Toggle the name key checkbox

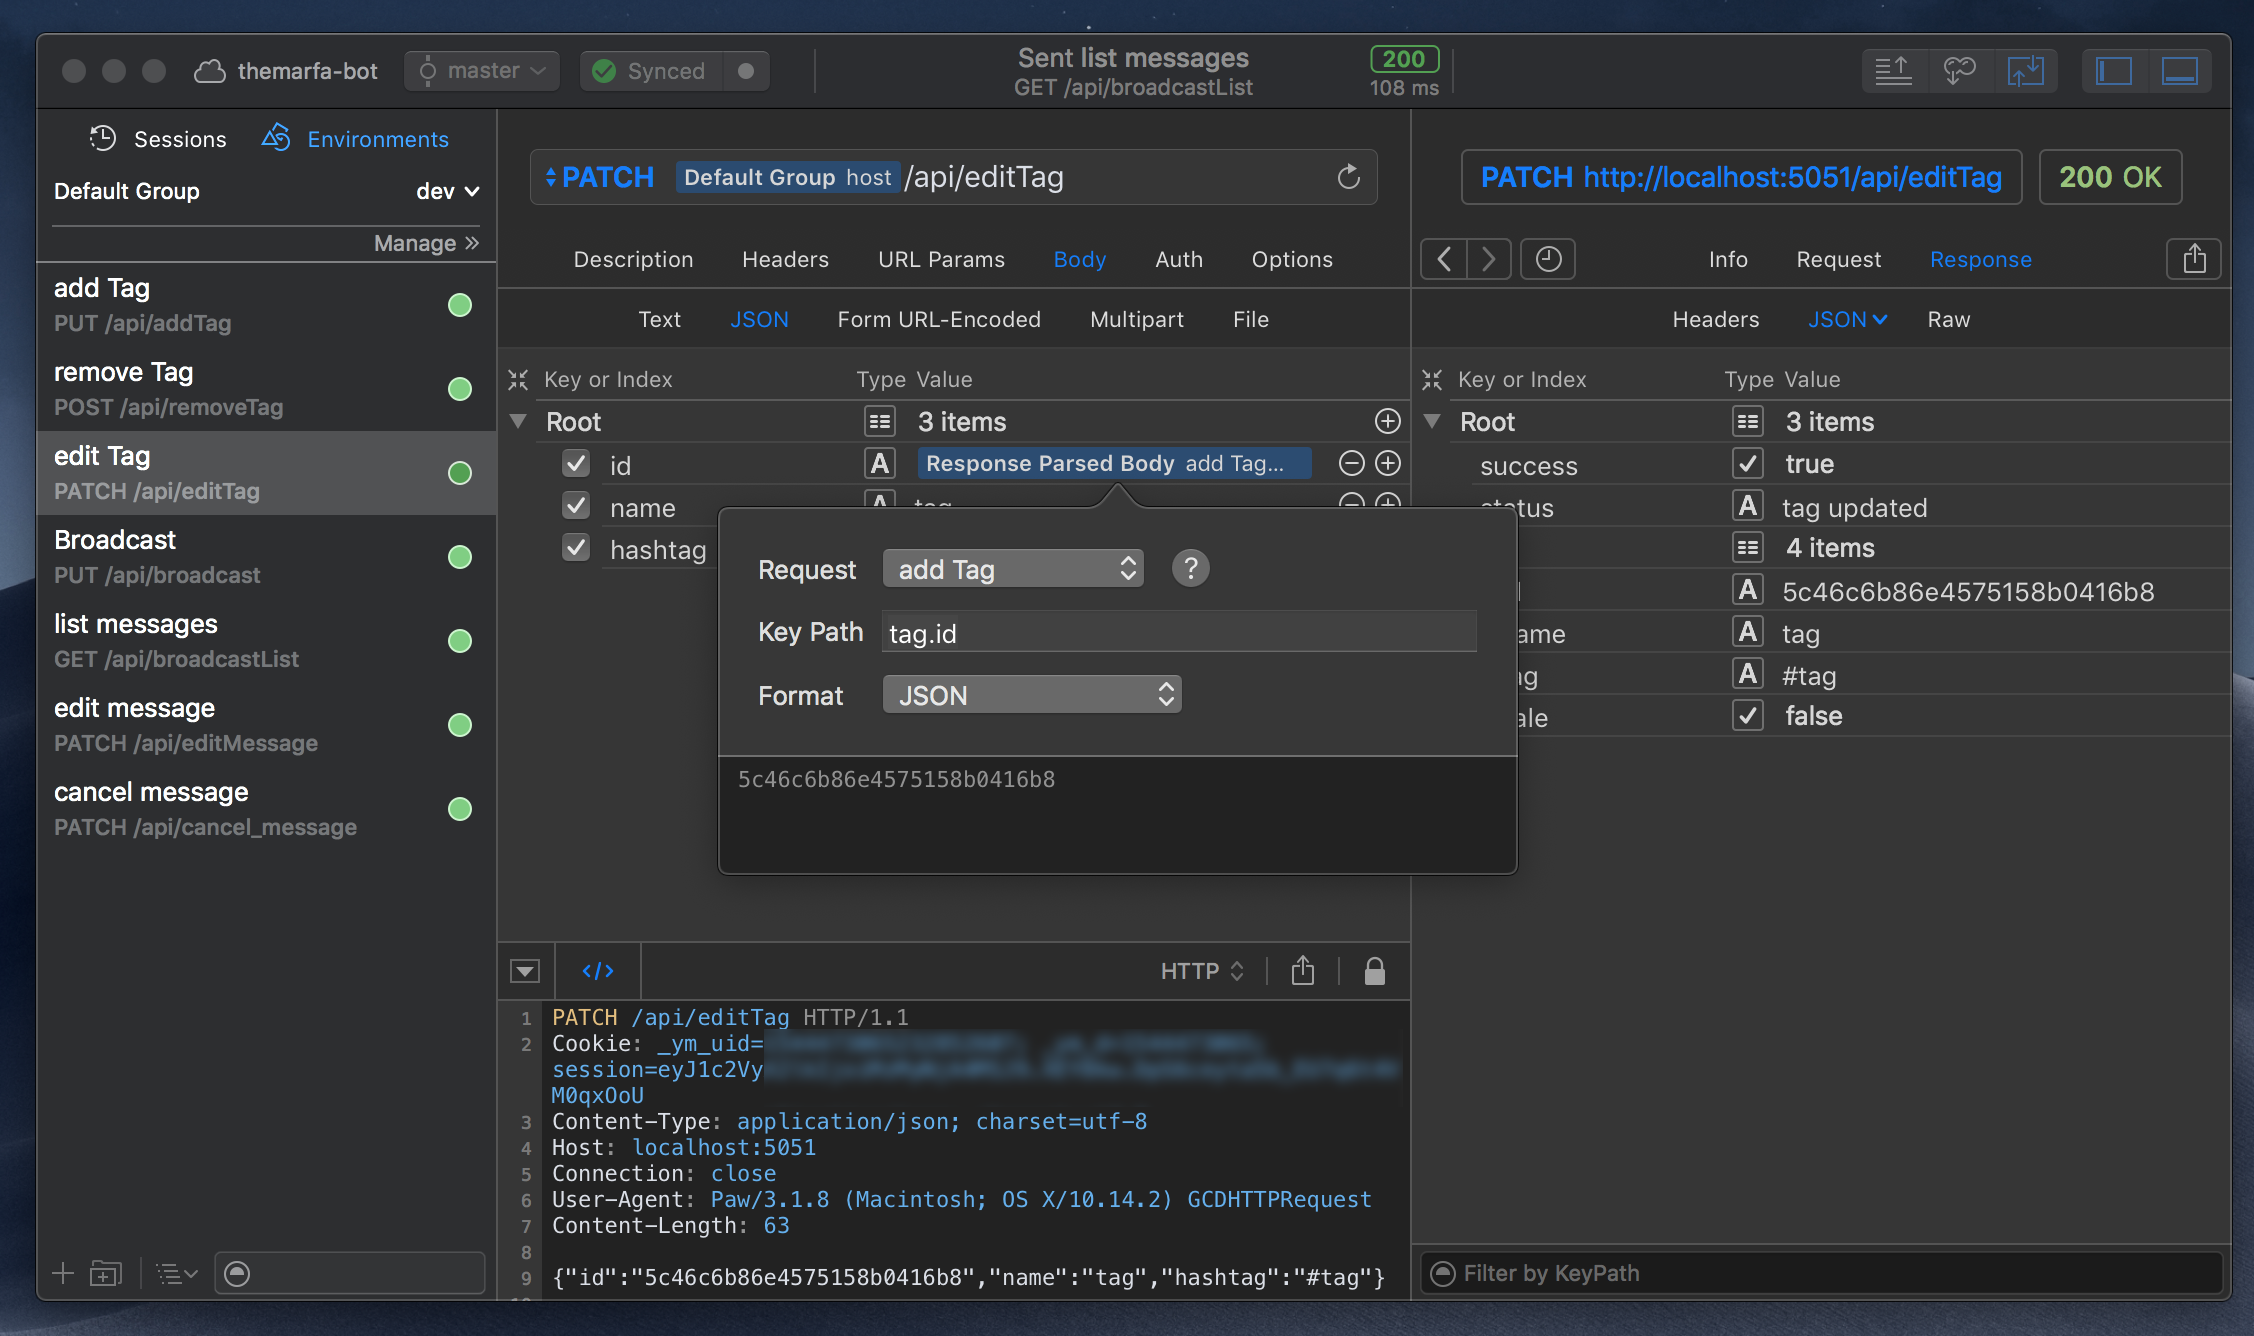[576, 506]
